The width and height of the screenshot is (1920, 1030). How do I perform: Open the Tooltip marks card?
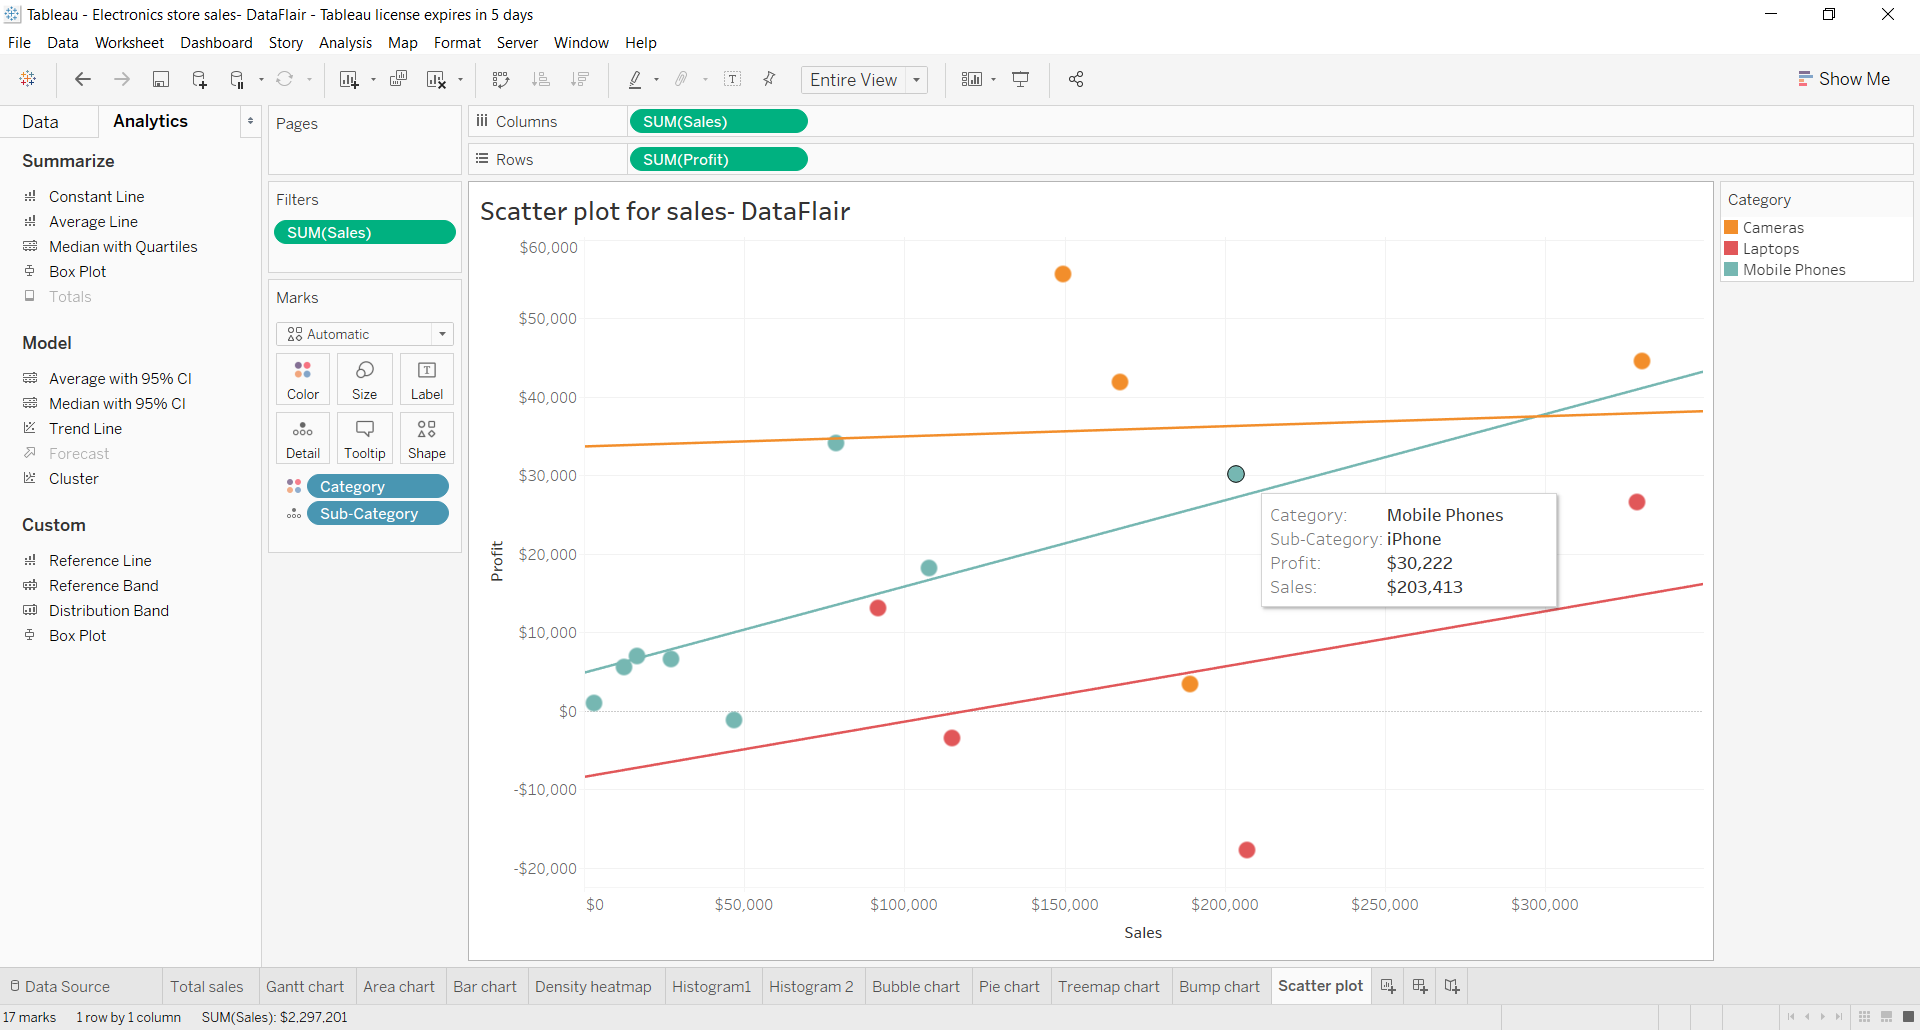click(365, 438)
